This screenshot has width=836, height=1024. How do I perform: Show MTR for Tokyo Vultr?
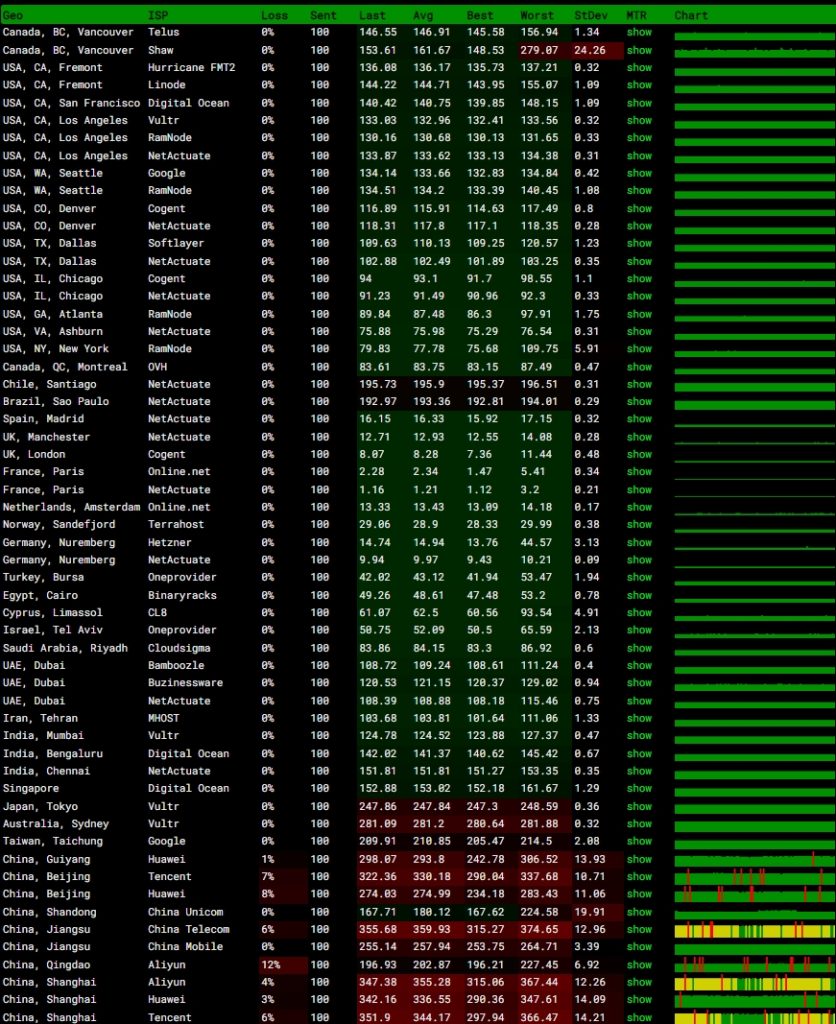639,807
